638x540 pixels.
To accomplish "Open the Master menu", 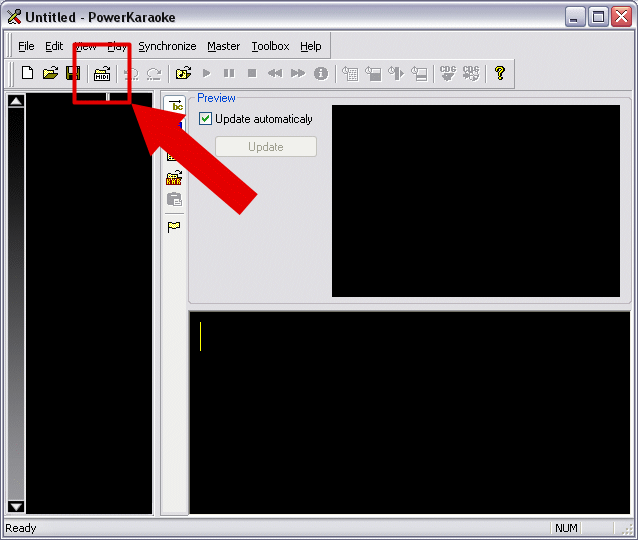I will (x=224, y=46).
